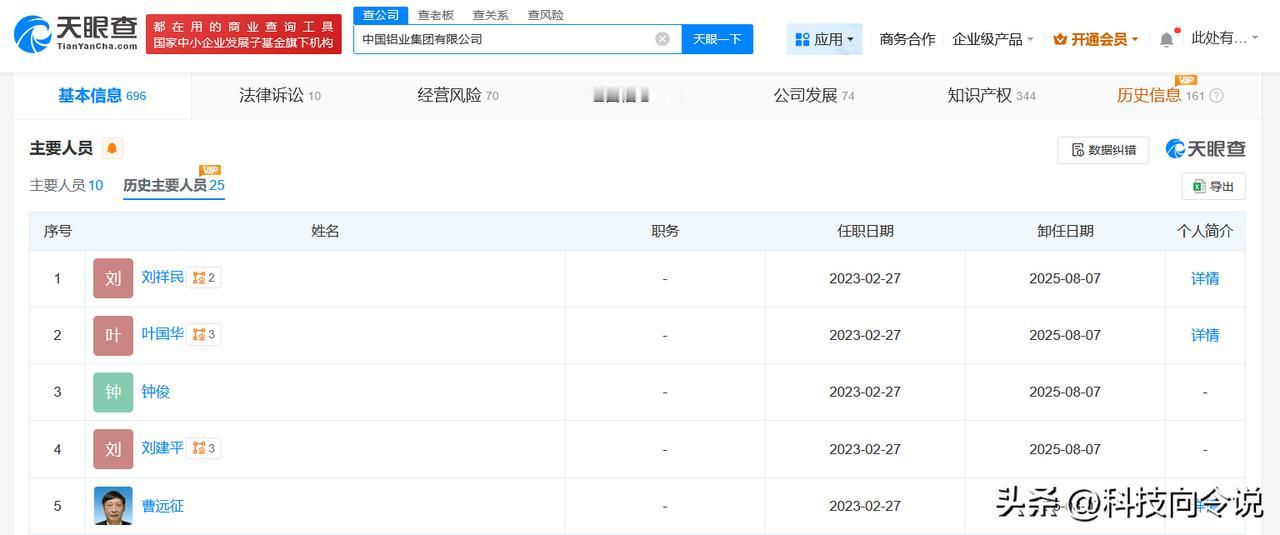The height and width of the screenshot is (535, 1280).
Task: Open 刘建平's name link
Action: point(162,448)
